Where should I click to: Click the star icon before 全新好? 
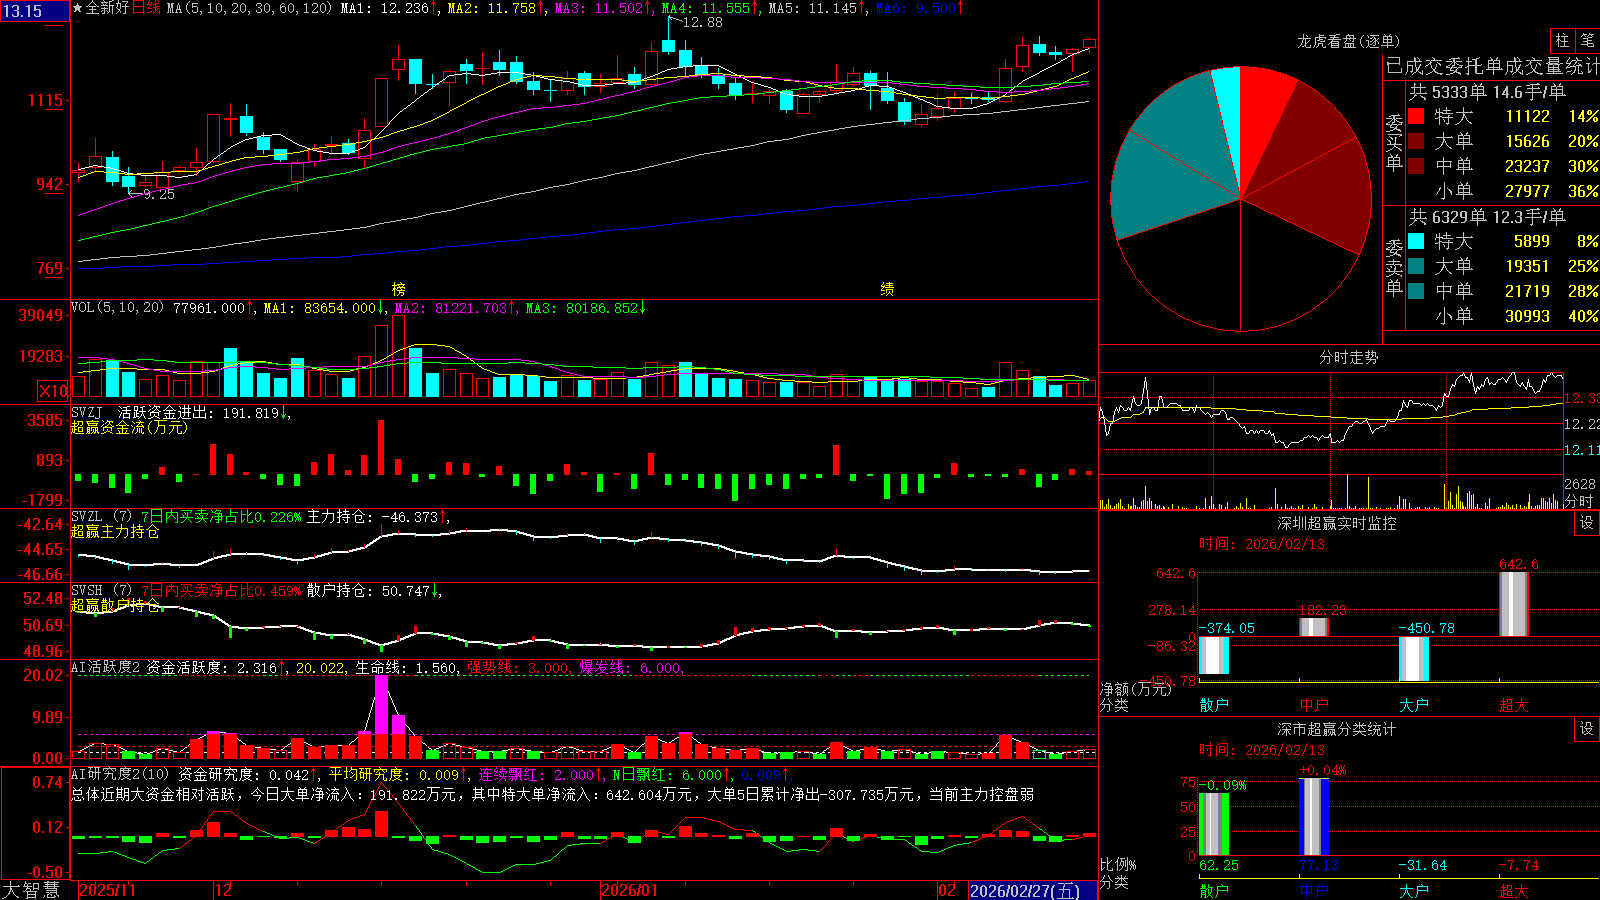(x=78, y=8)
